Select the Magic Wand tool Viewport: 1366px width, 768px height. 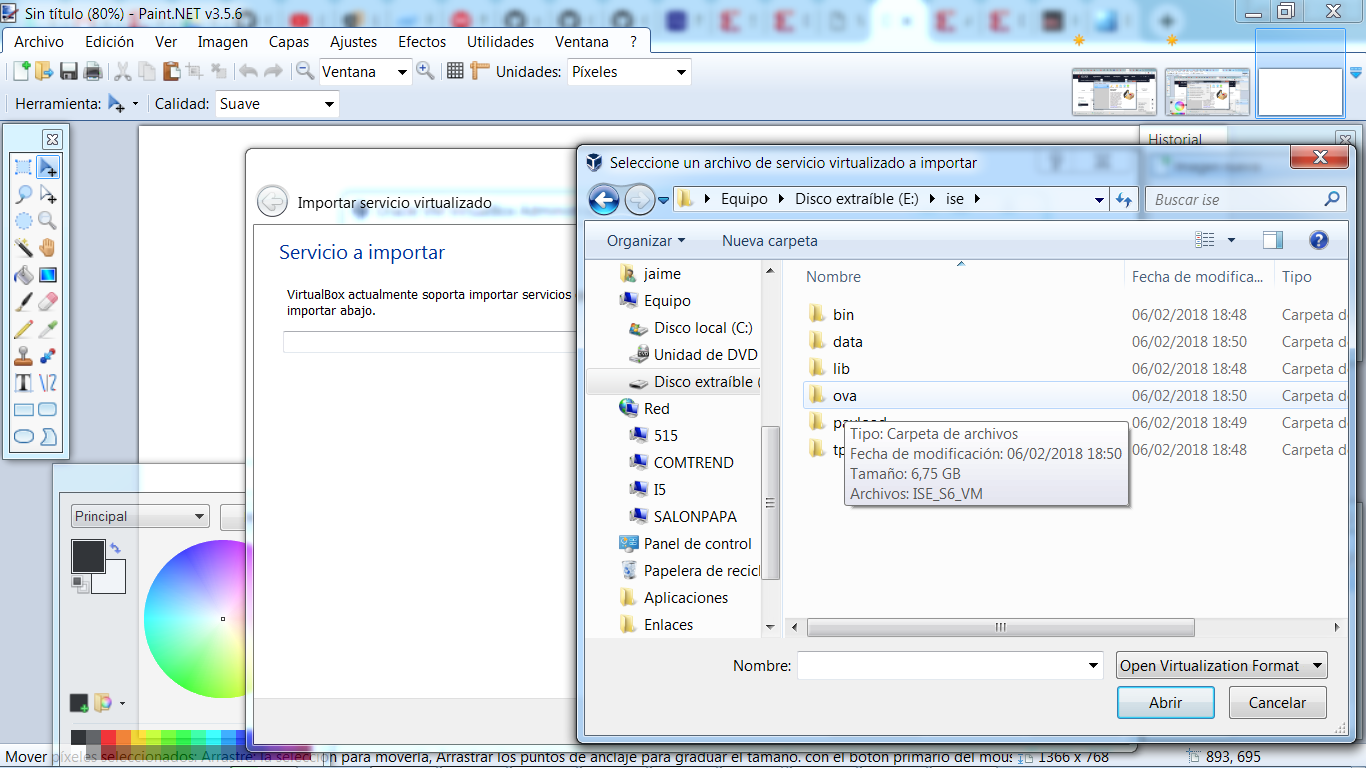[x=23, y=247]
